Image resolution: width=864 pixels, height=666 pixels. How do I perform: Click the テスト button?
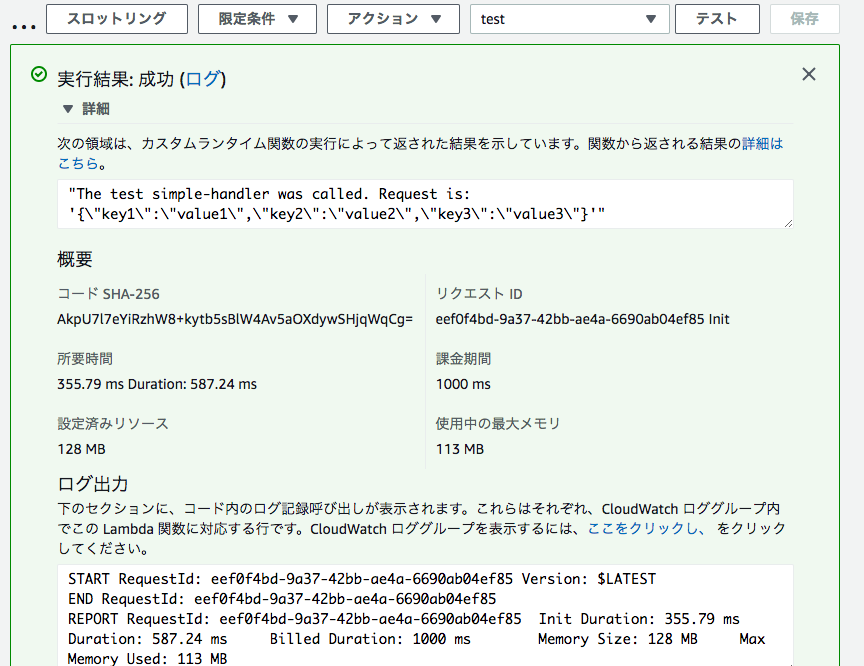click(x=717, y=19)
